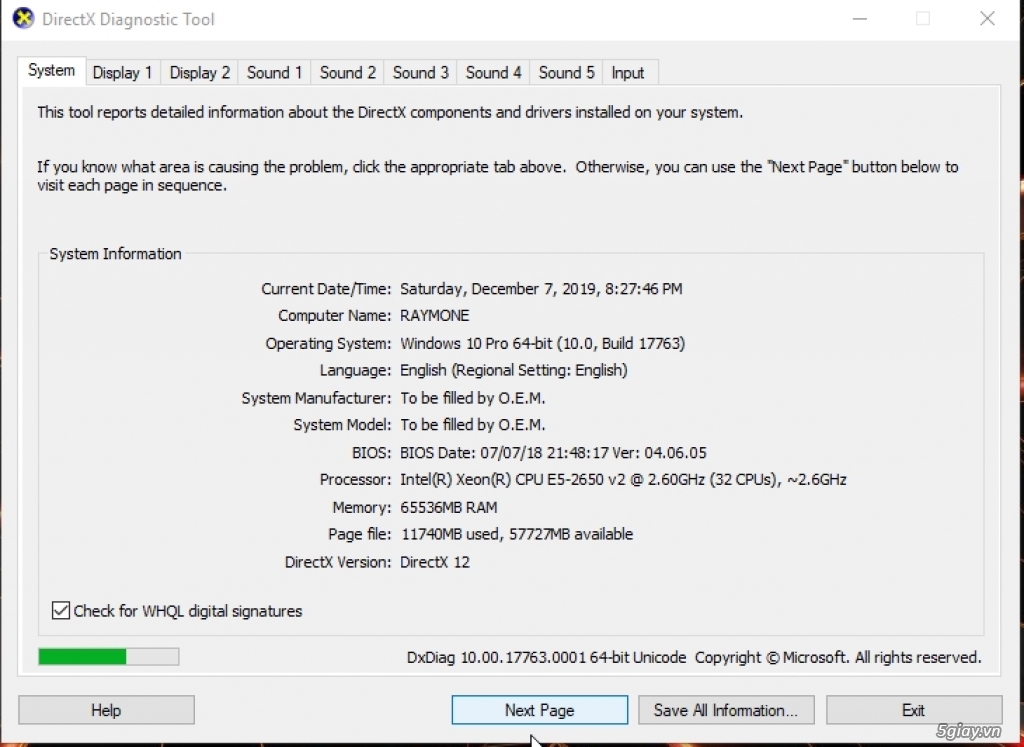The image size is (1024, 747).
Task: Click the DirectX 12 version value
Action: point(435,562)
